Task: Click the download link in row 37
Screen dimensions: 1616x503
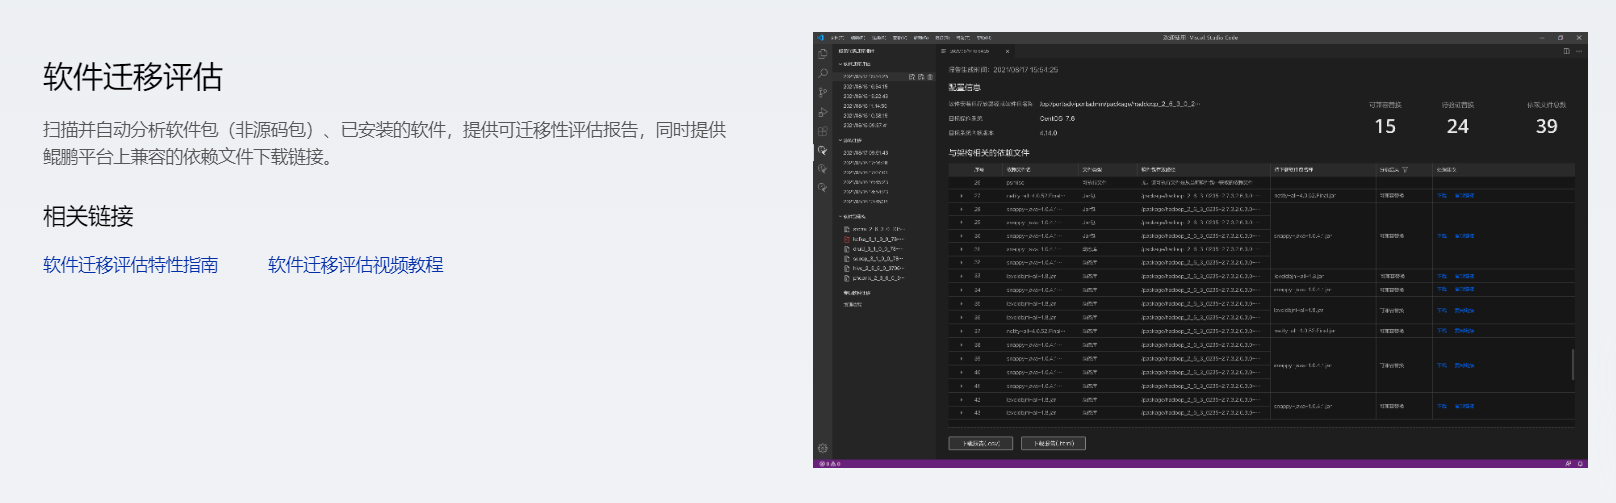Action: [x=1442, y=331]
